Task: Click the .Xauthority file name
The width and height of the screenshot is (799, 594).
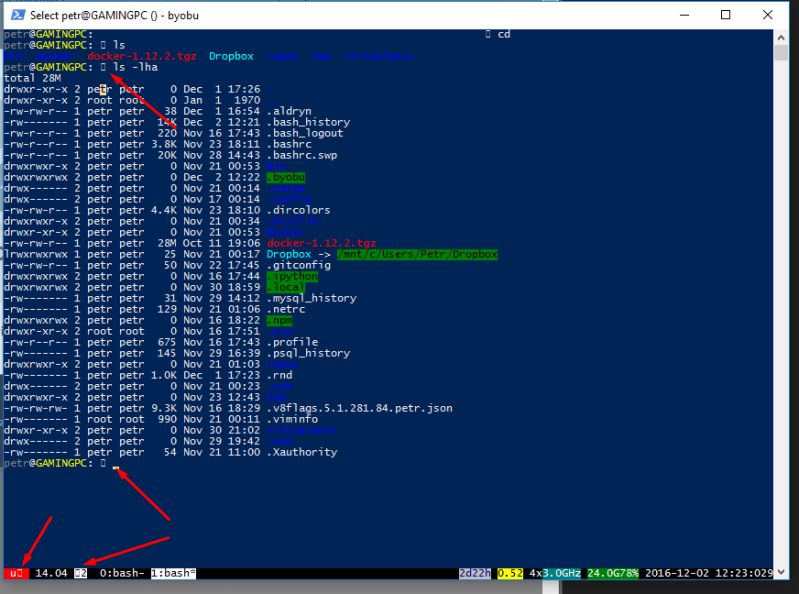Action: tap(302, 452)
